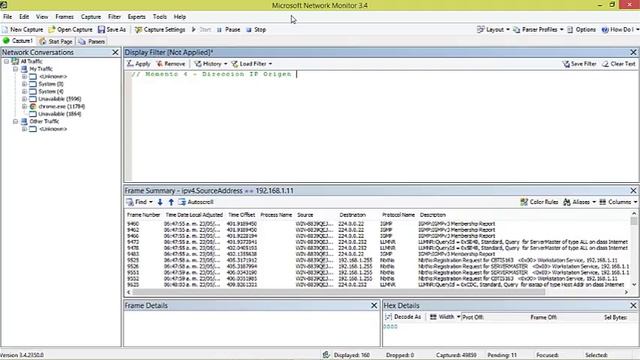Screen dimensions: 640x360
Task: Toggle Autoscroll in Frame Summary
Action: (196, 202)
